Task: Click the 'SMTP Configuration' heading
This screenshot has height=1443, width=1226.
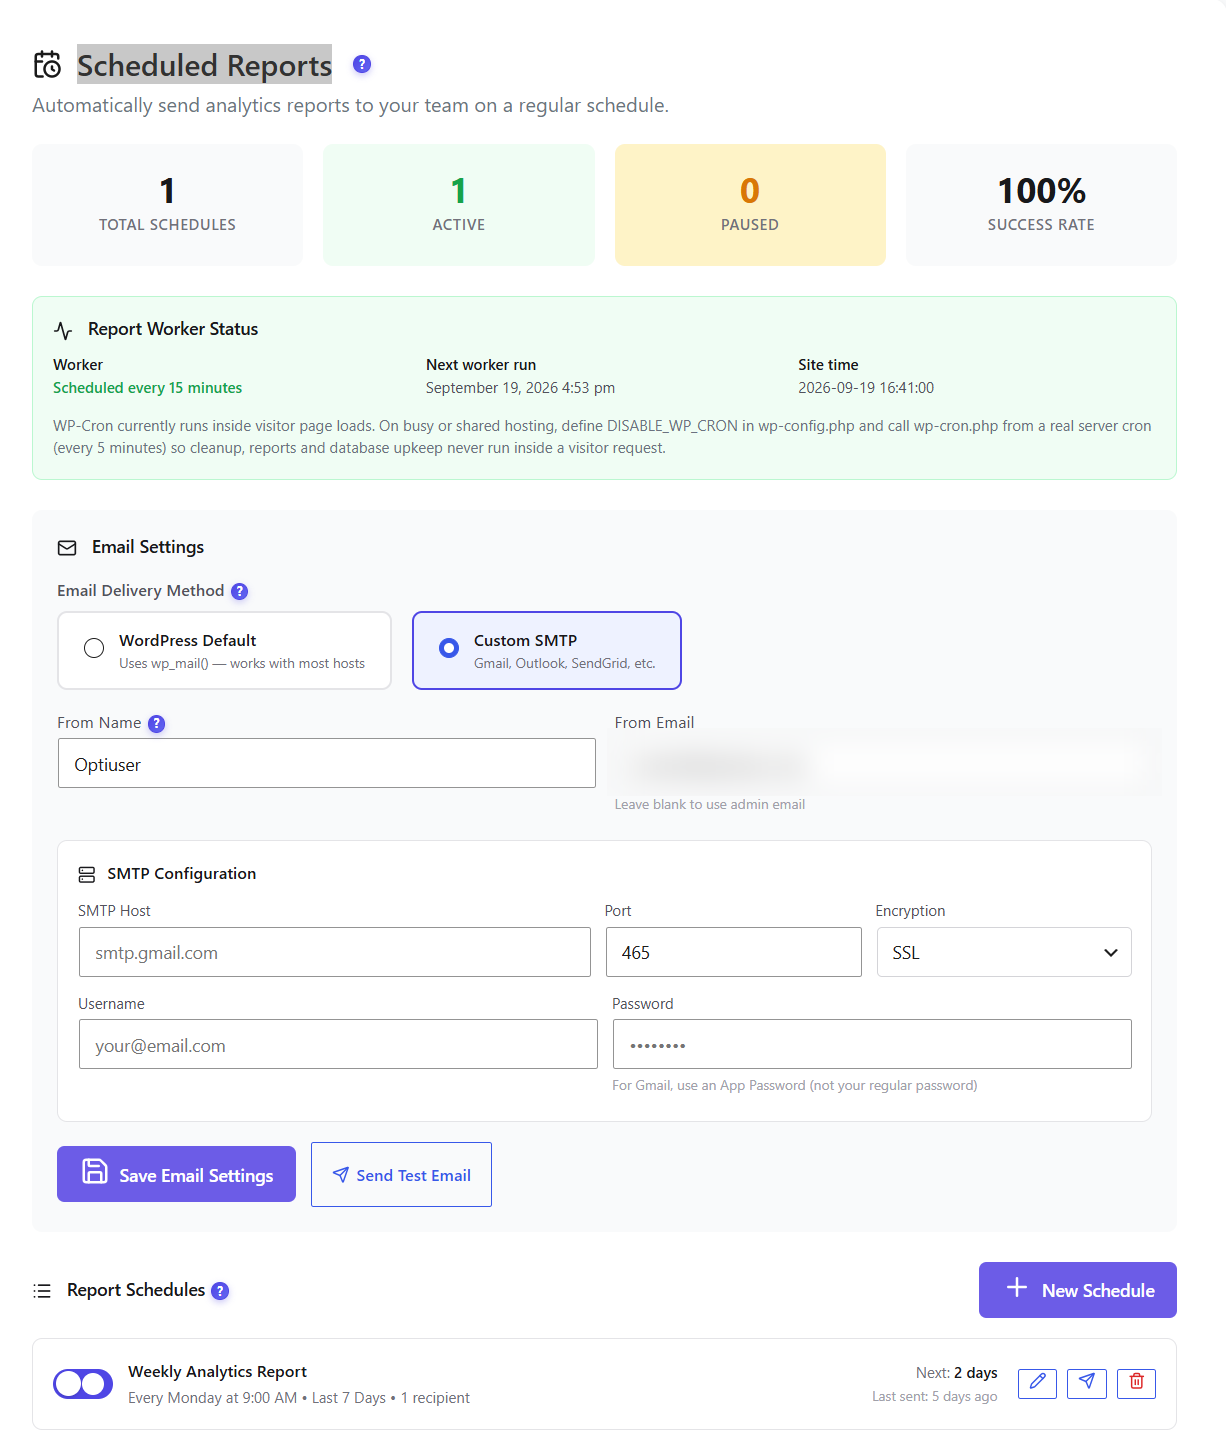Action: [182, 874]
